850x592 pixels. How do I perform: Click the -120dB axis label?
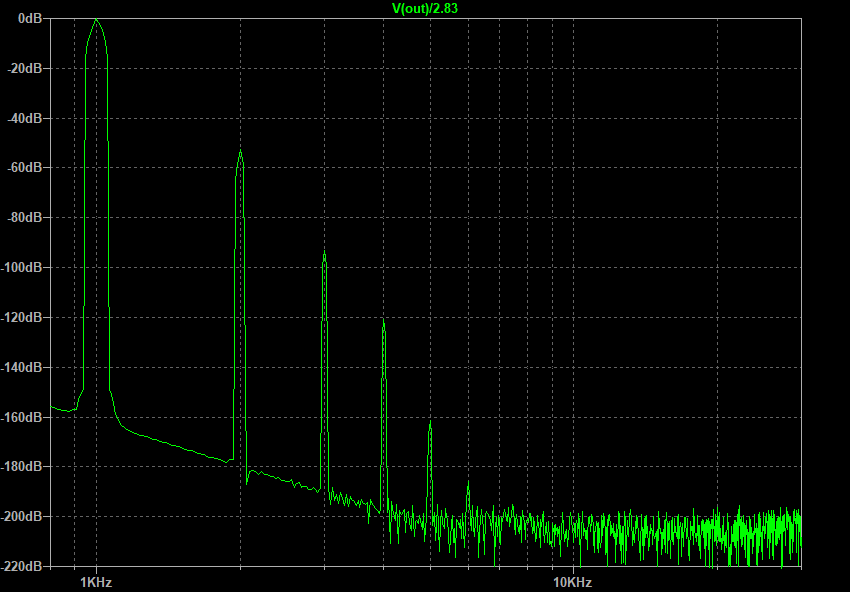[x=22, y=317]
